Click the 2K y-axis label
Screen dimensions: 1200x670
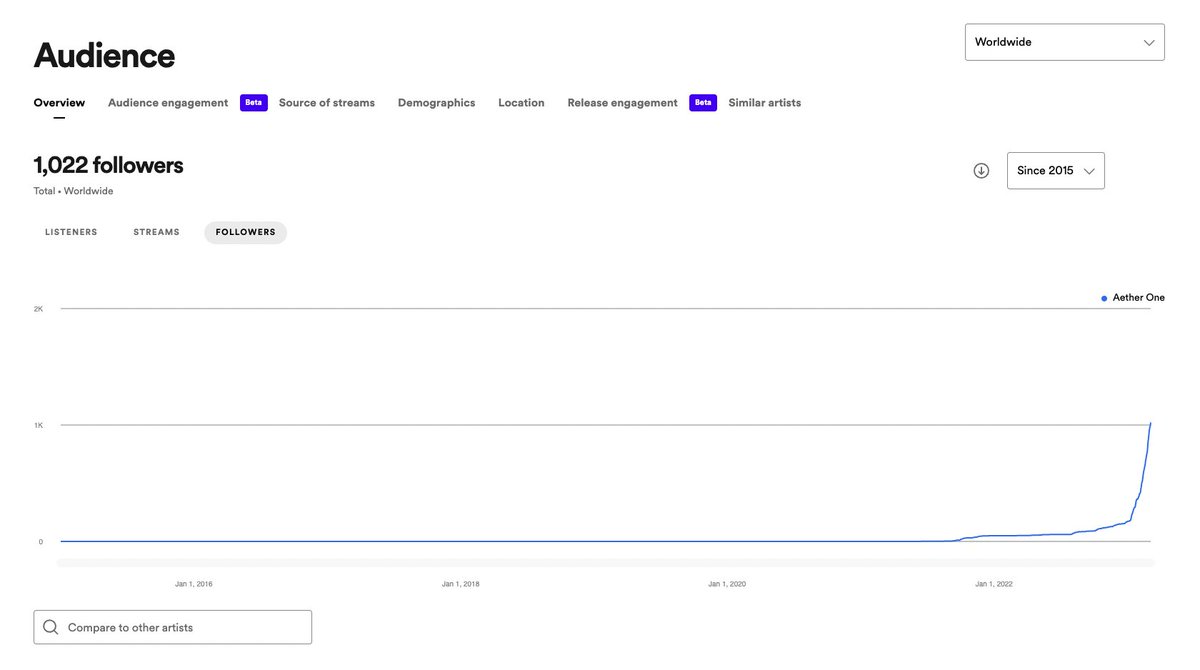[38, 309]
